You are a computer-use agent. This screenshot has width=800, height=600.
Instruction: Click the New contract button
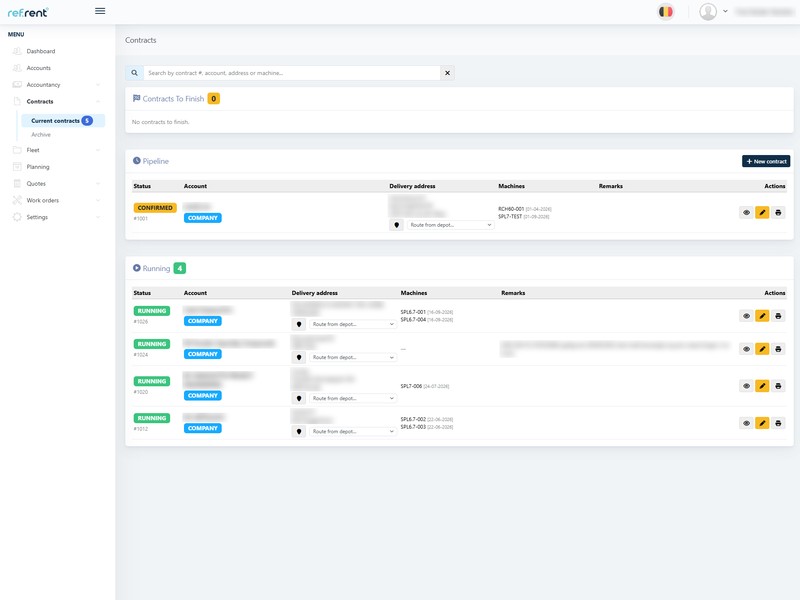click(766, 161)
